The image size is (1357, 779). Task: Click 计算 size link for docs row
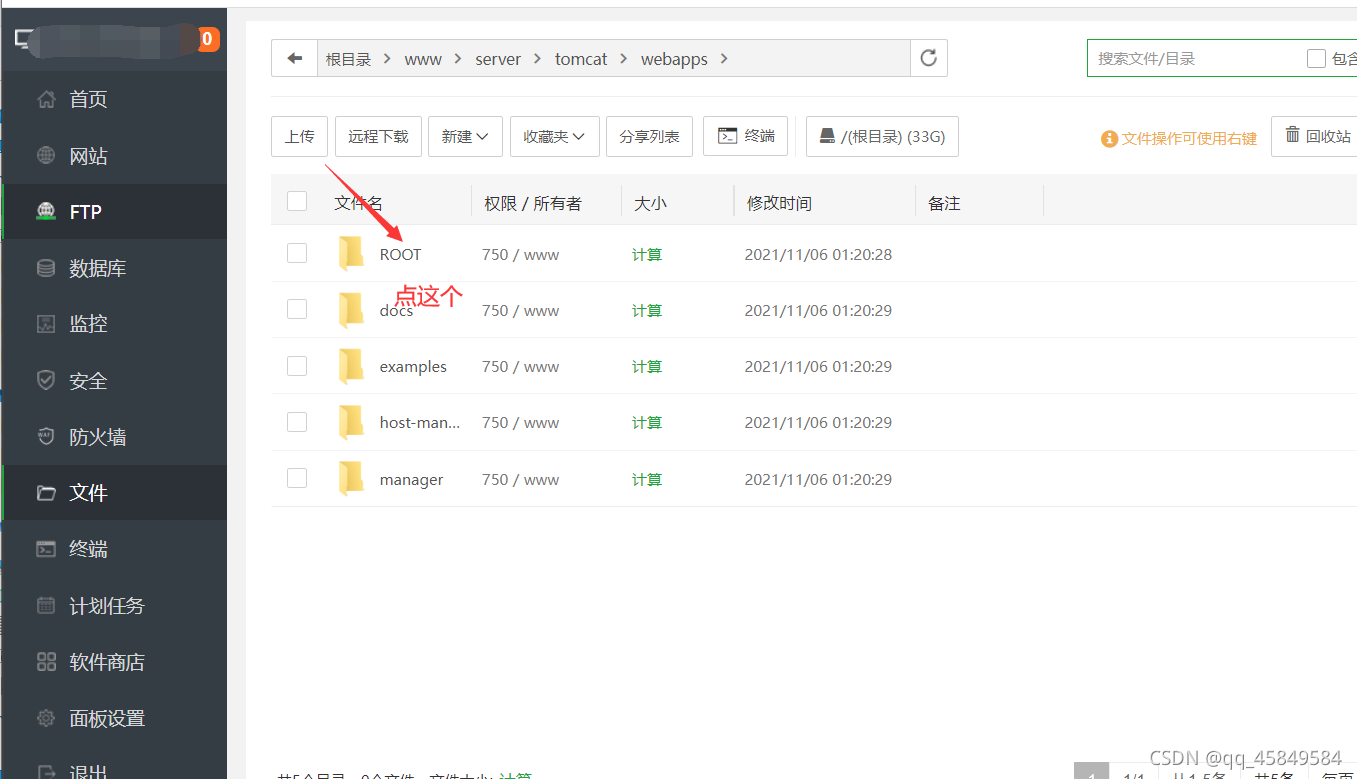647,310
